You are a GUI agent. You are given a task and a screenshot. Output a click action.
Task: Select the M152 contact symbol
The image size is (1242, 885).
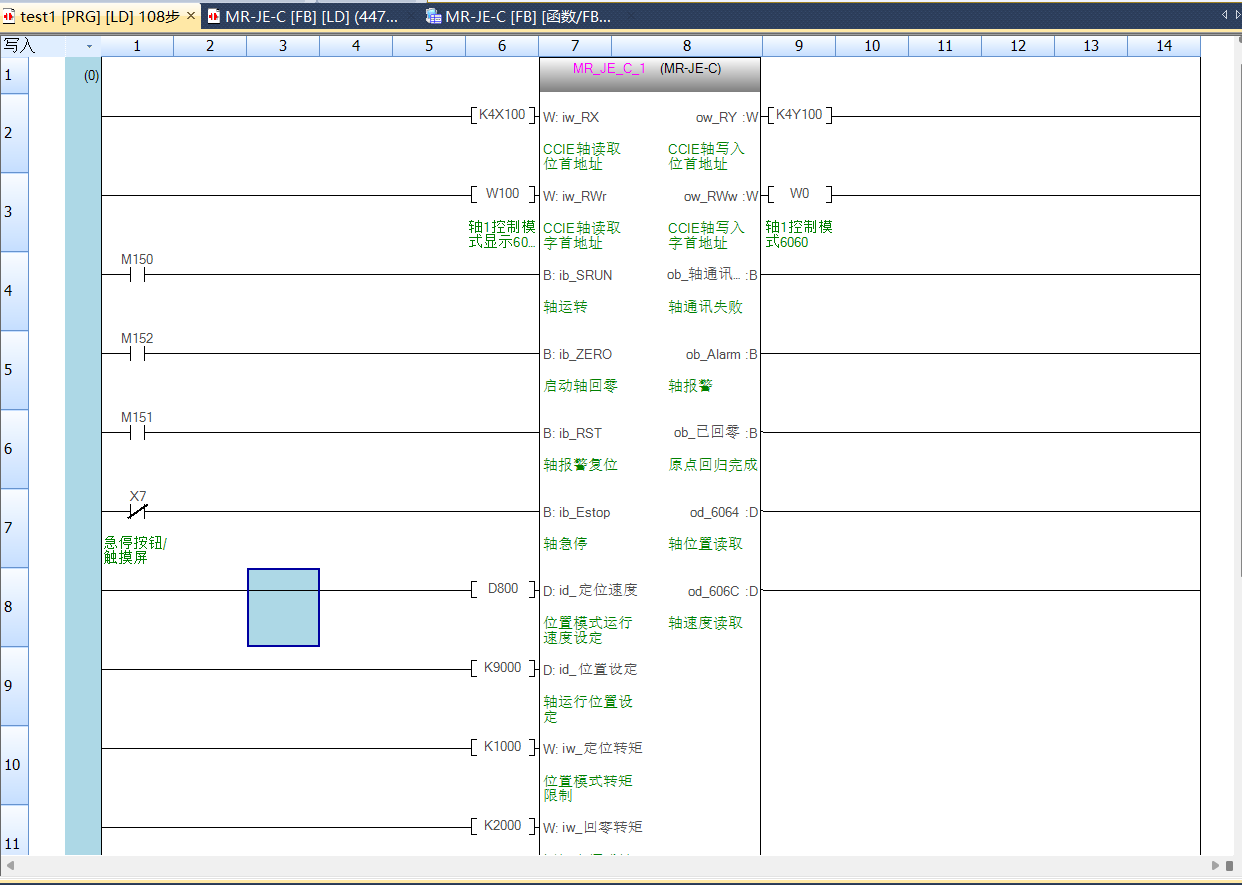(x=137, y=354)
